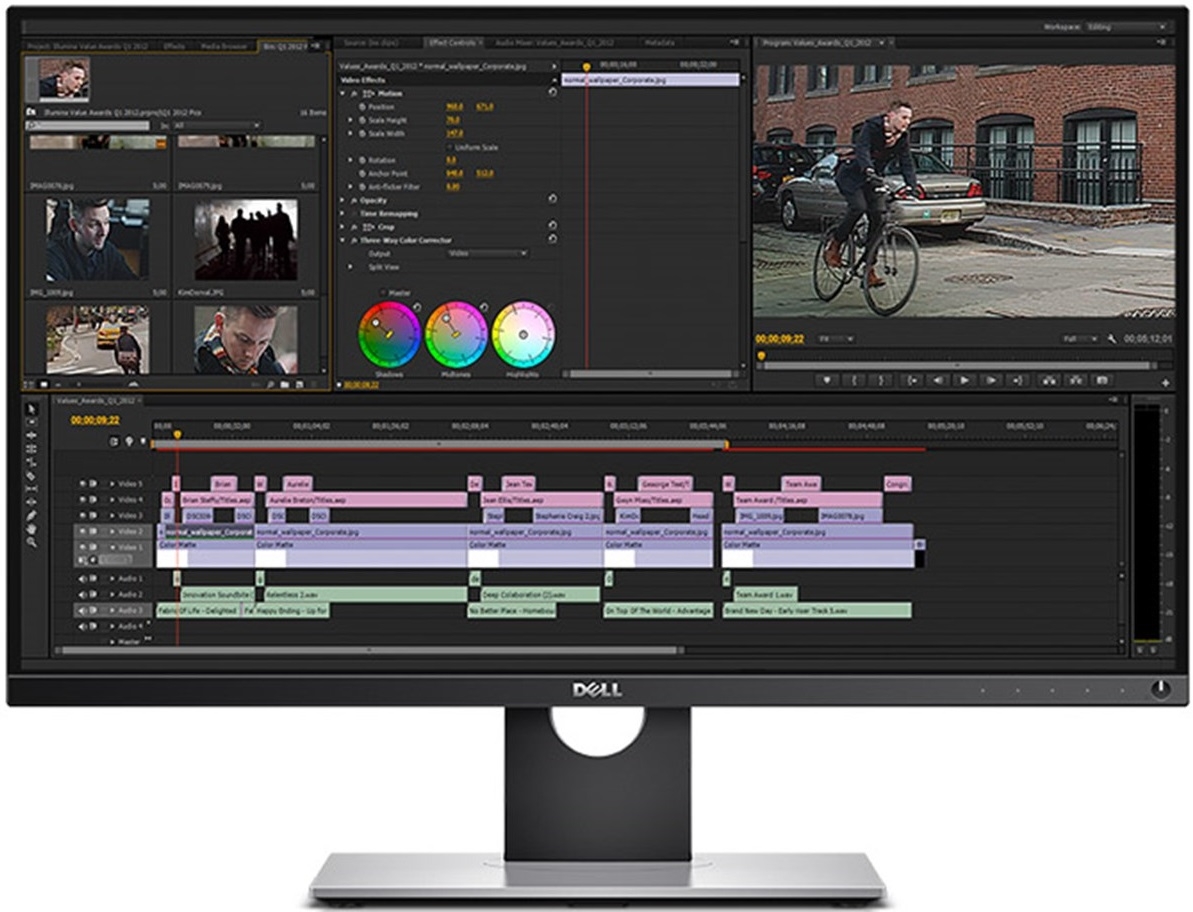This screenshot has width=1193, height=912.
Task: Select the Hand tool
Action: tap(31, 529)
